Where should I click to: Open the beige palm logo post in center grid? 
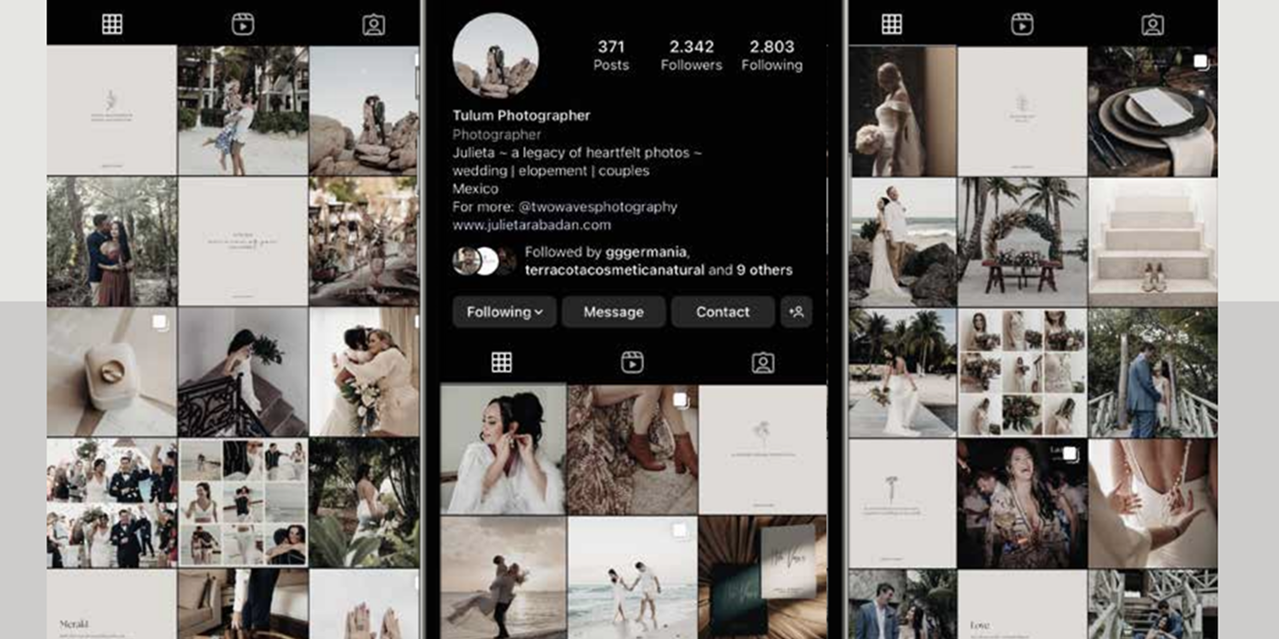[x=763, y=450]
